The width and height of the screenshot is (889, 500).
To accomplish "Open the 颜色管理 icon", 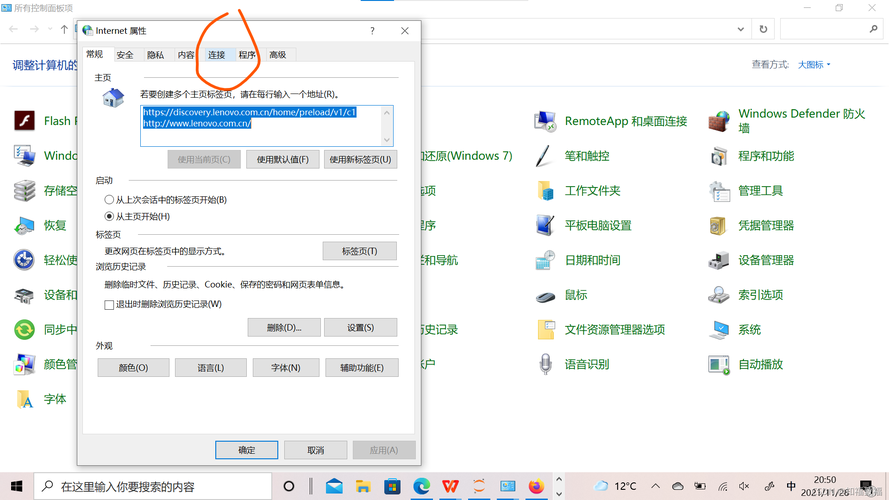I will pos(24,365).
